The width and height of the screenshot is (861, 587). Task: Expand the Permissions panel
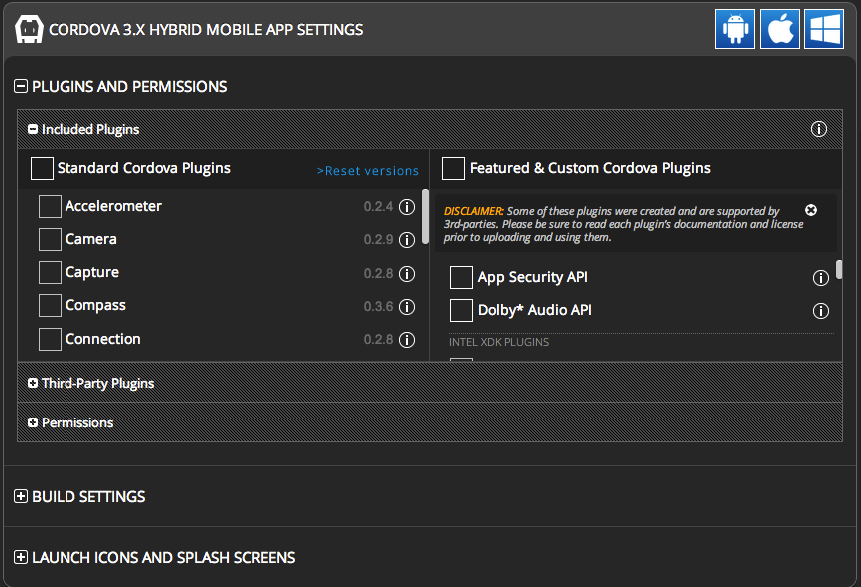pos(33,422)
